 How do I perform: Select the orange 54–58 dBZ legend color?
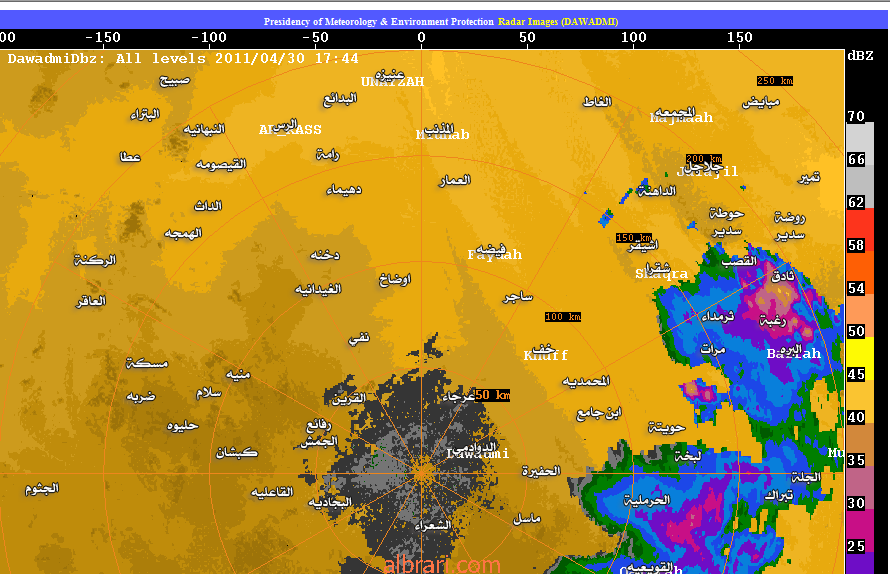tap(860, 273)
